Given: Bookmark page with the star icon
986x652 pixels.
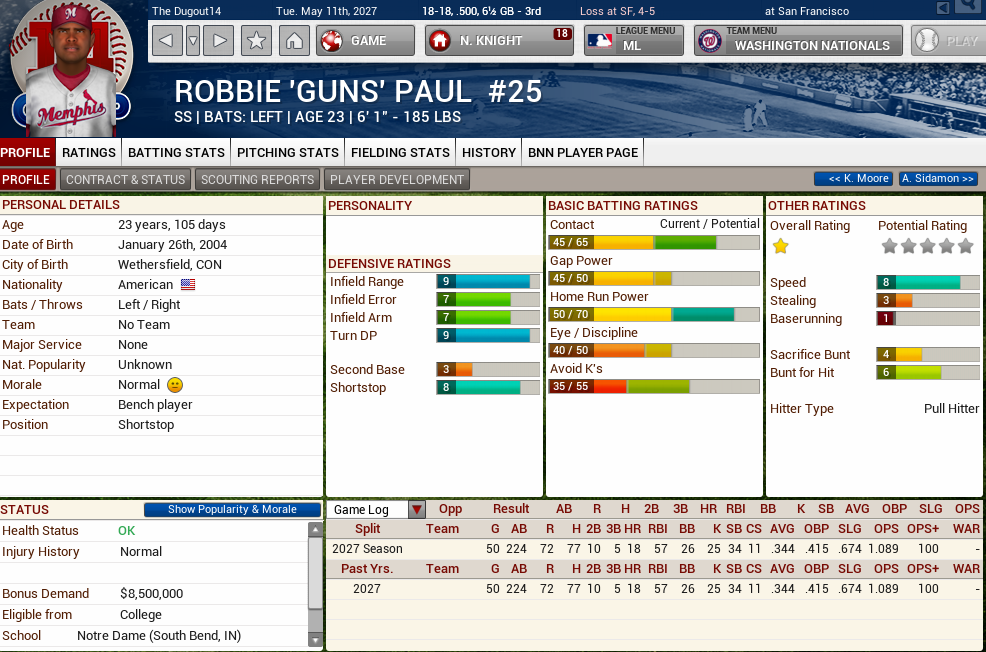Looking at the screenshot, I should pyautogui.click(x=256, y=41).
